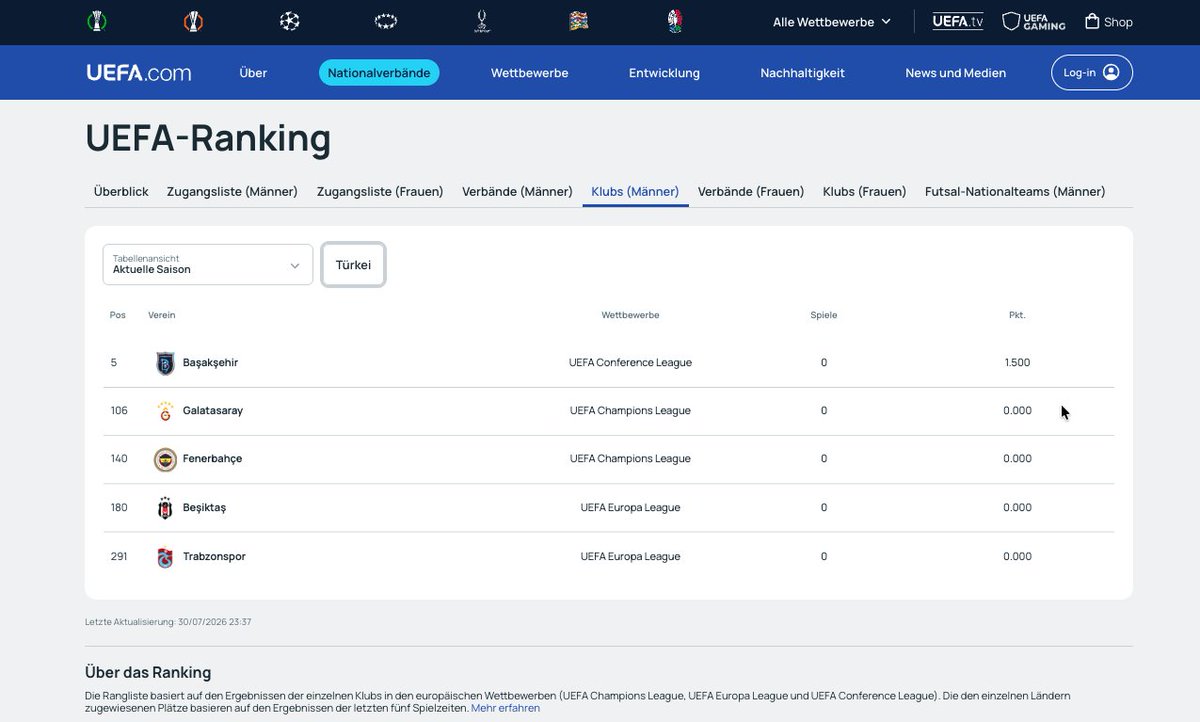Click the UEFA.com home logo
Screen dimensions: 1200x722
click(138, 72)
